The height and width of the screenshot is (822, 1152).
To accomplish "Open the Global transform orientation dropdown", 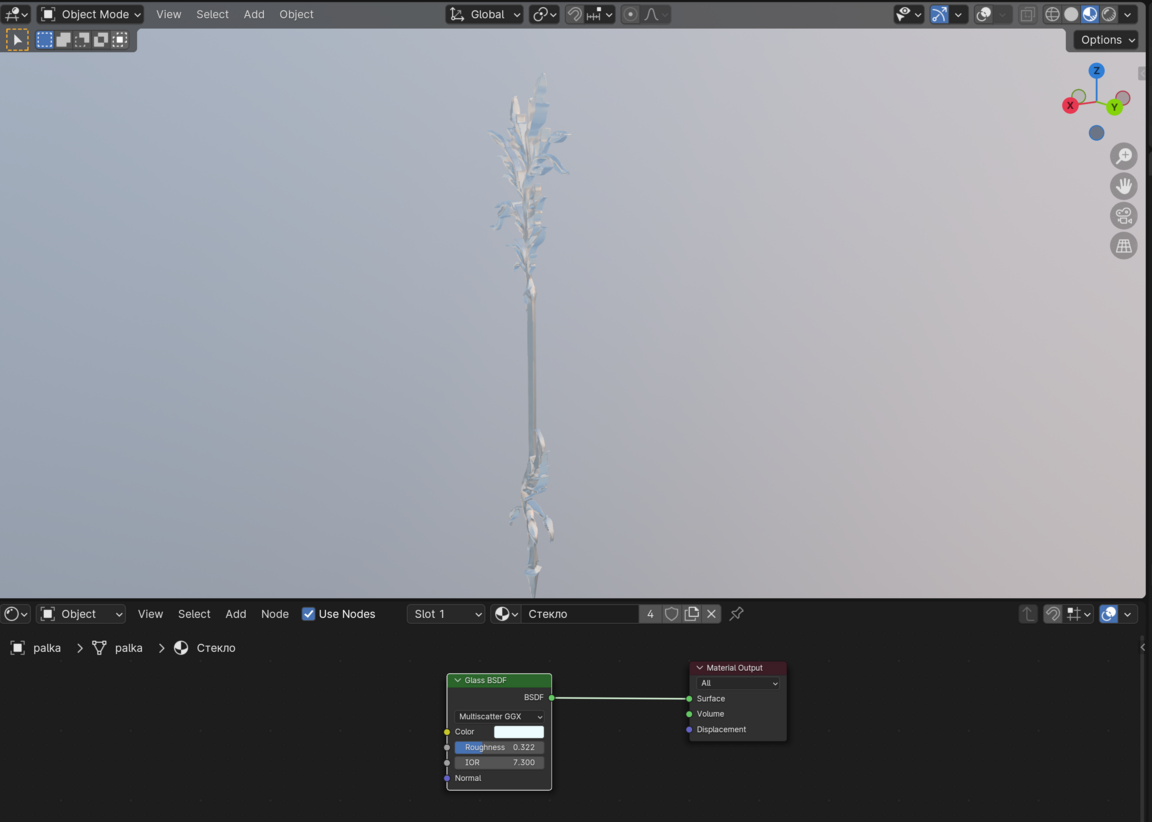I will point(485,14).
